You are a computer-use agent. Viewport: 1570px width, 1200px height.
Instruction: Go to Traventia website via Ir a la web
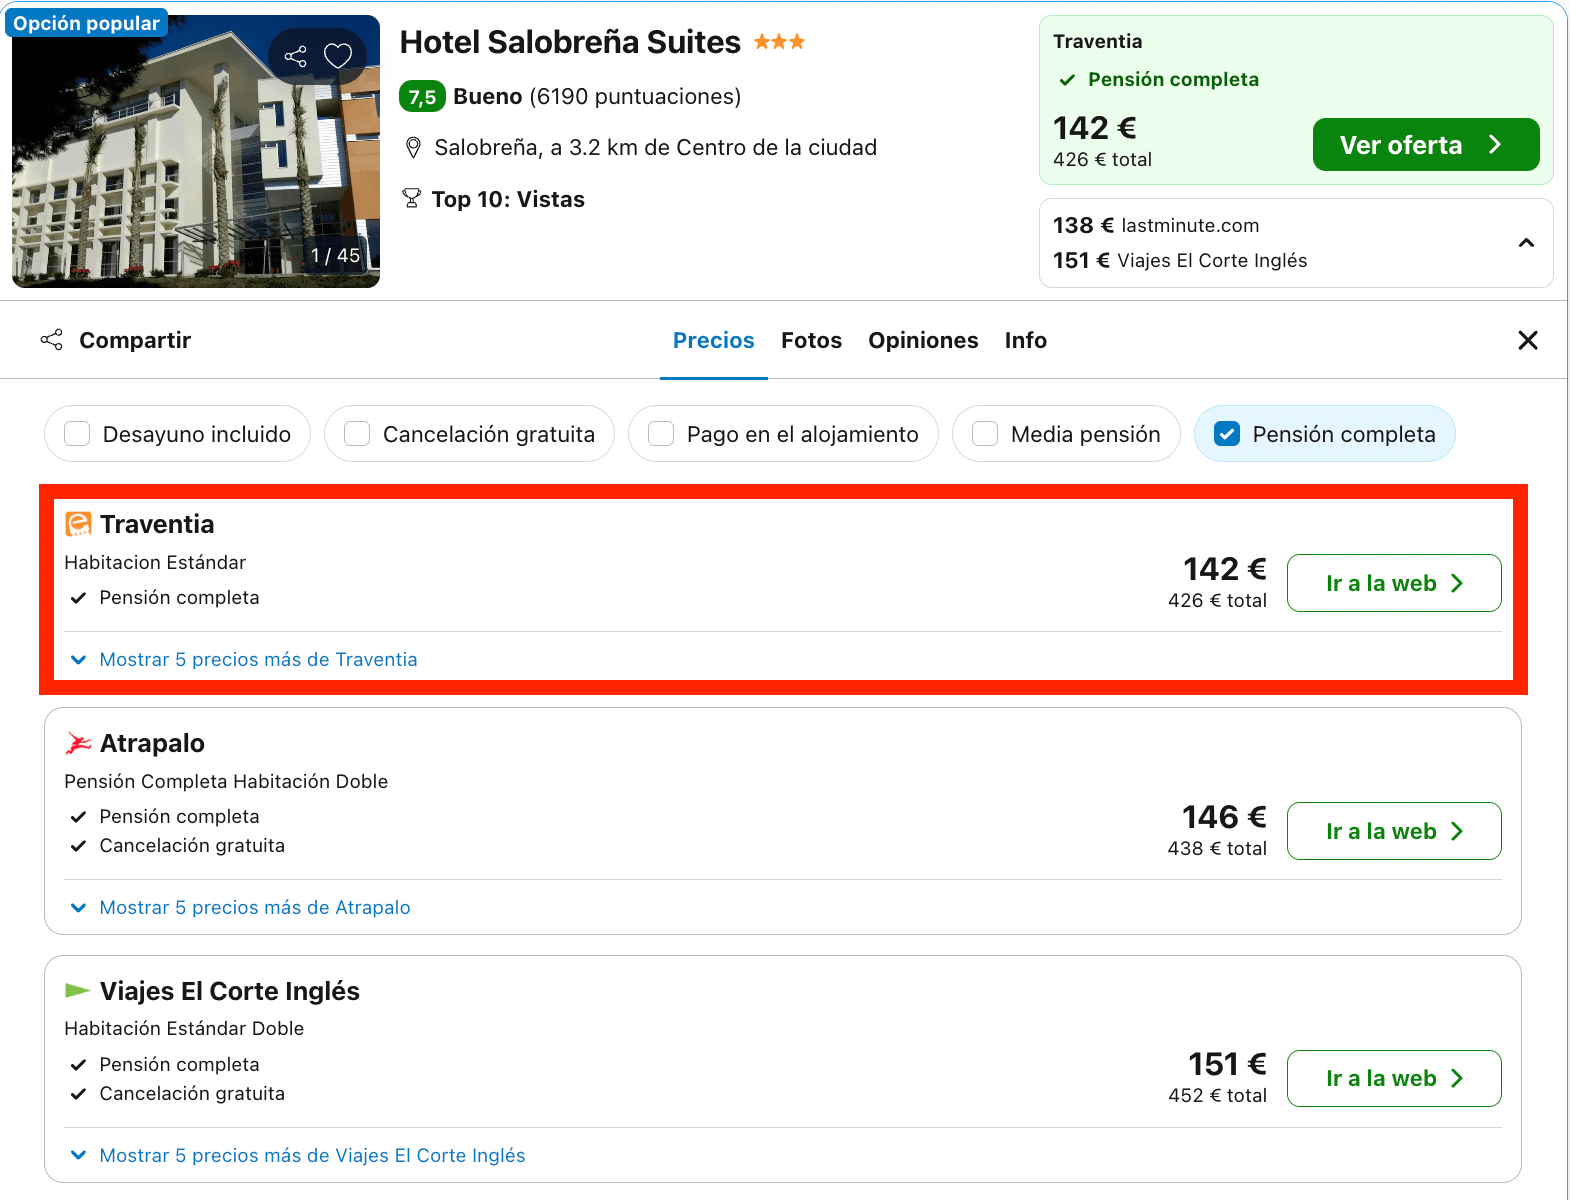point(1394,583)
